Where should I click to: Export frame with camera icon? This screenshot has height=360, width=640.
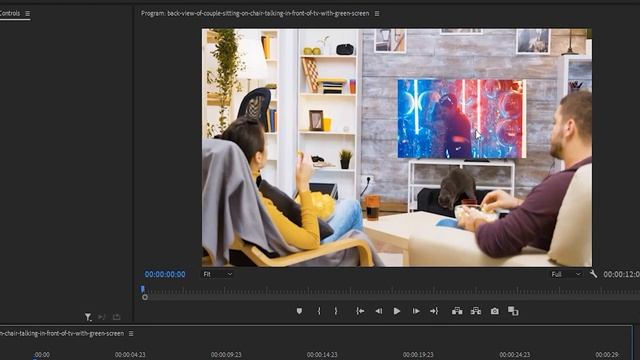click(x=495, y=311)
